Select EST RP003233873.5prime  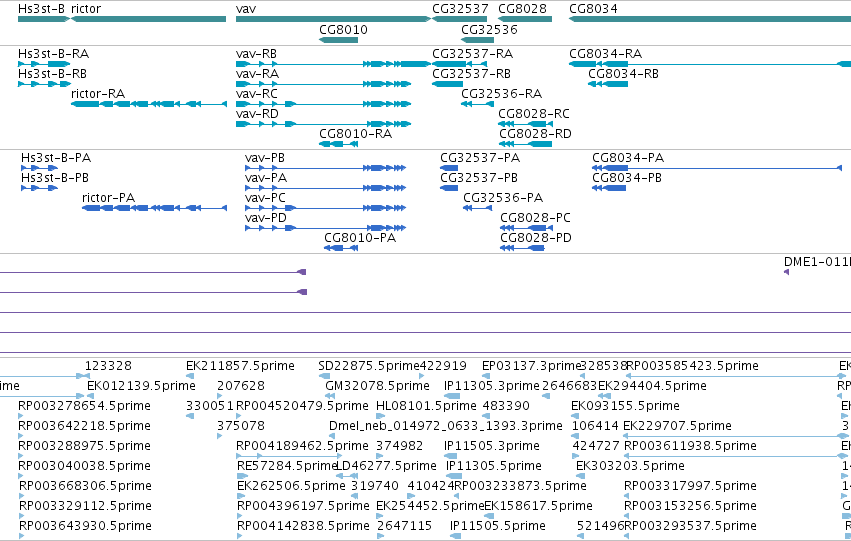click(x=520, y=486)
